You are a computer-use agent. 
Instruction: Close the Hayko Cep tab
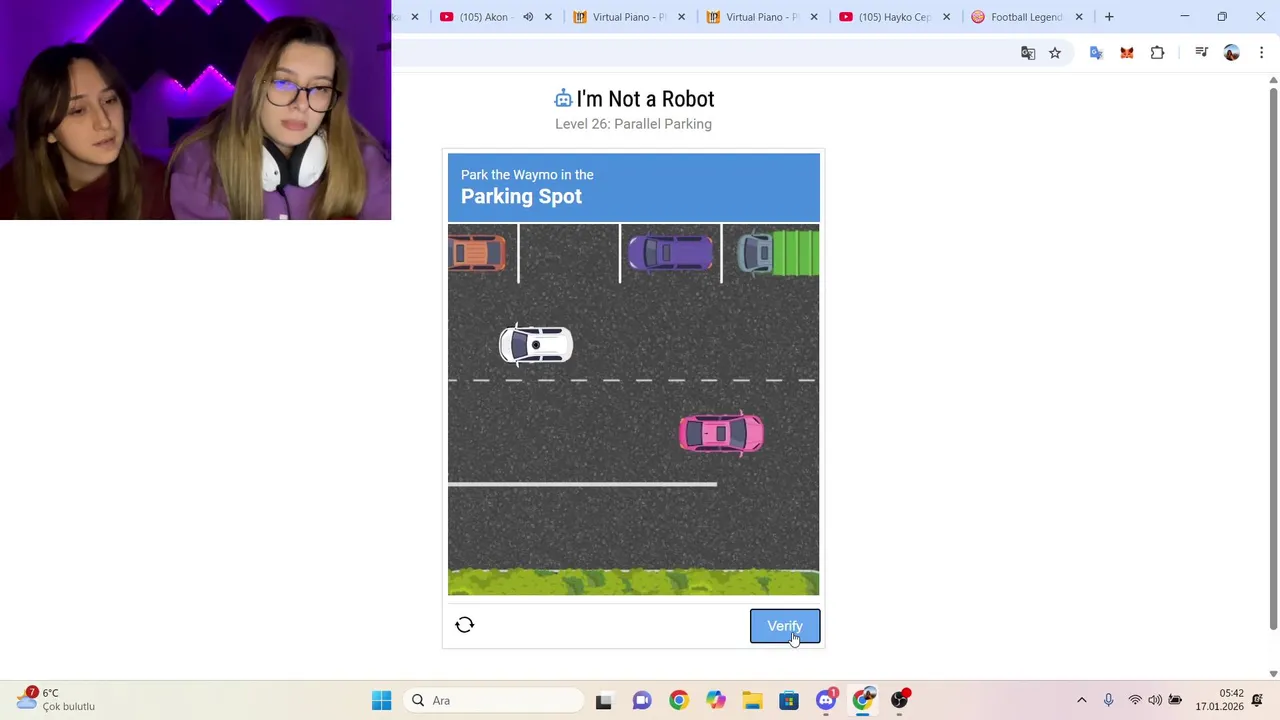pos(946,17)
